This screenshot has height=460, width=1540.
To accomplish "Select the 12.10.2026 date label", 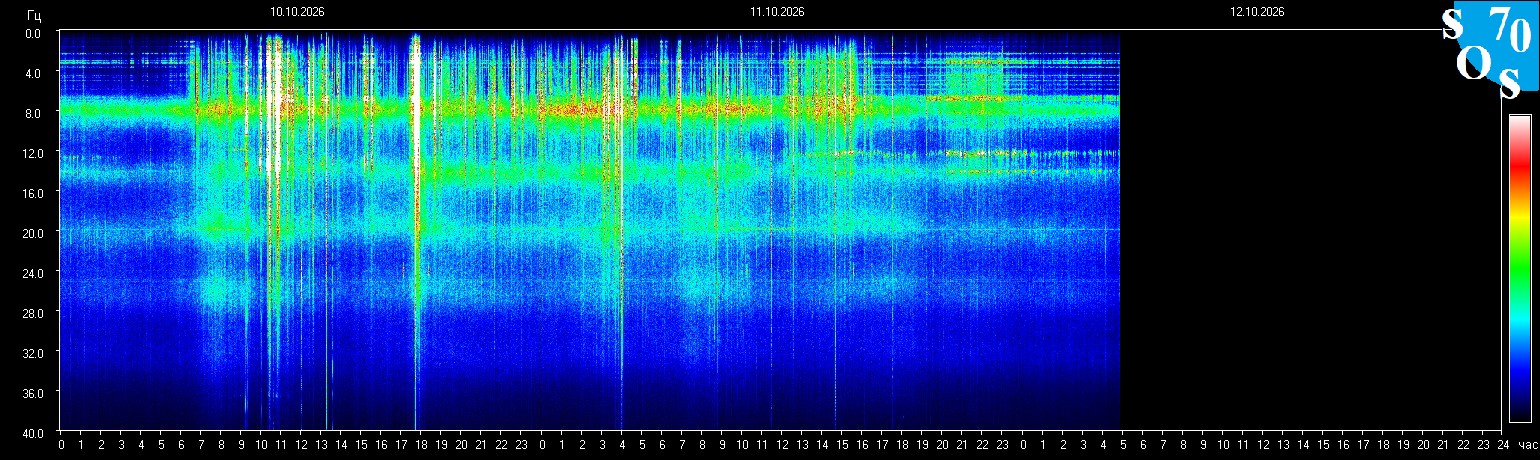I will (x=1257, y=12).
